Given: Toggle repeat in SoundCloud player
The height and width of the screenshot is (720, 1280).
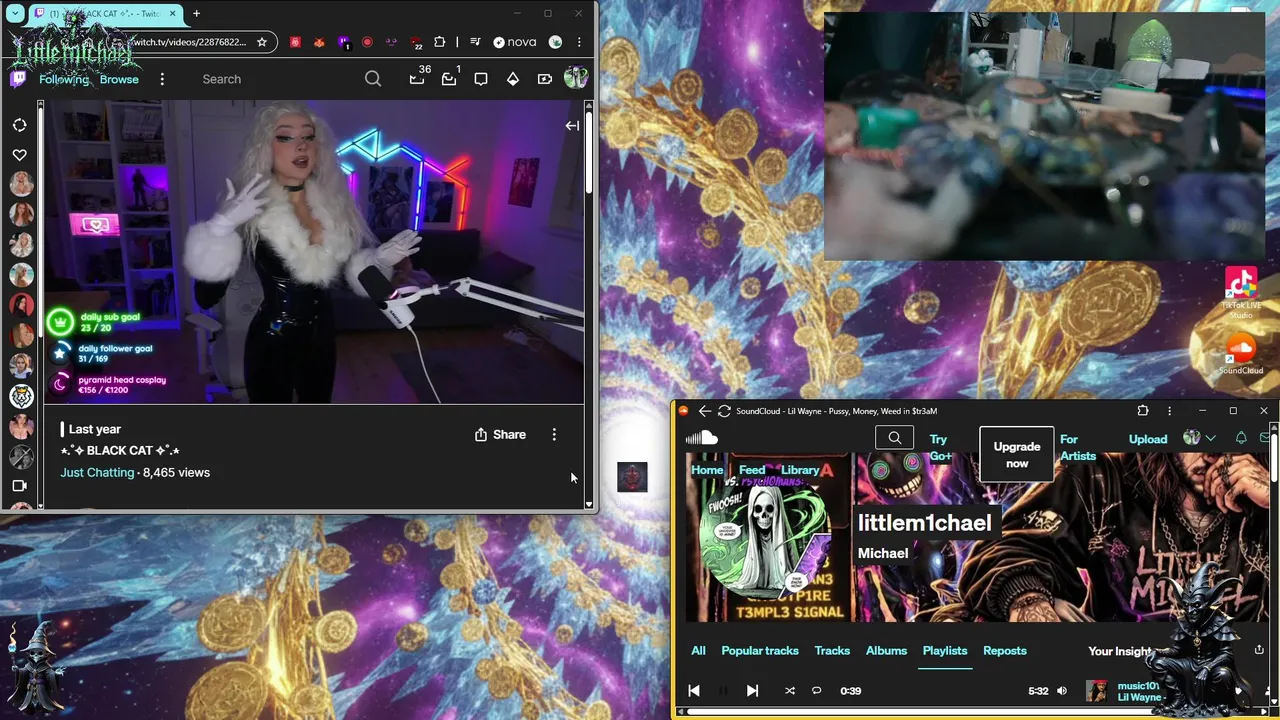Looking at the screenshot, I should pos(816,691).
